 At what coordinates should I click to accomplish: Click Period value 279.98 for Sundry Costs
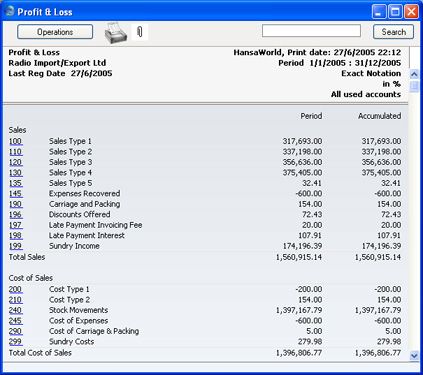310,342
